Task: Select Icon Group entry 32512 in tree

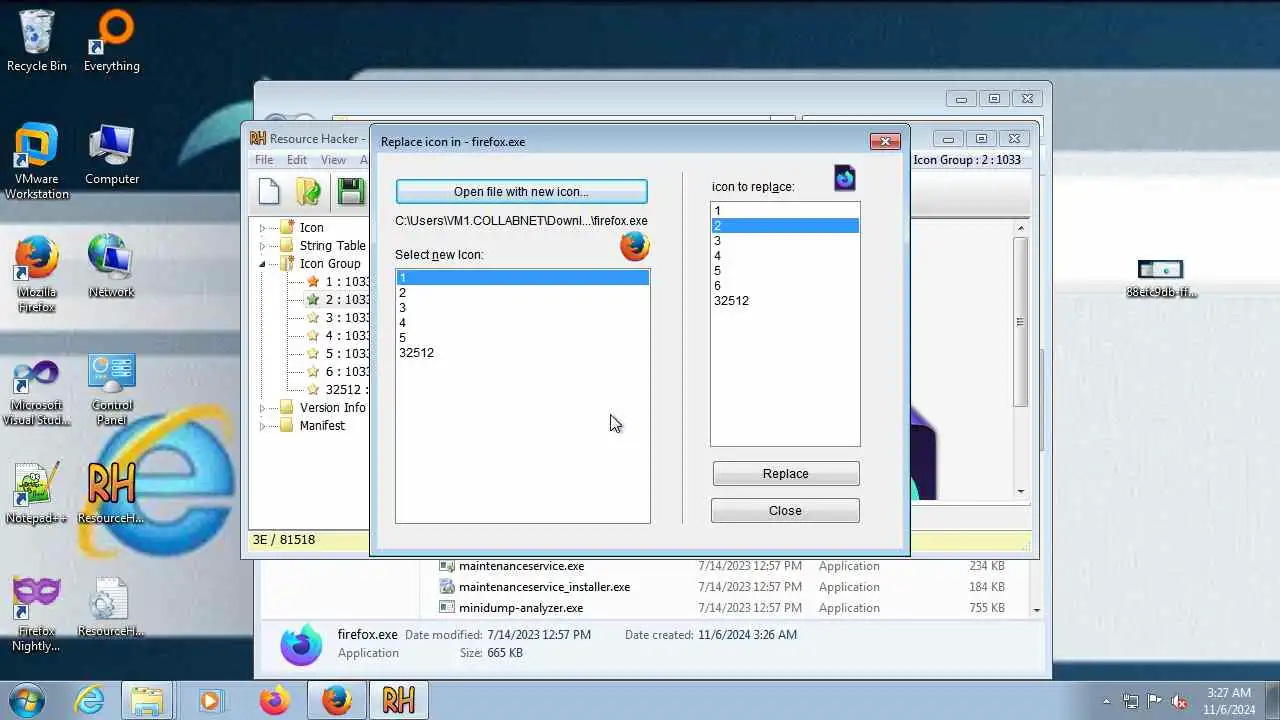Action: point(338,390)
